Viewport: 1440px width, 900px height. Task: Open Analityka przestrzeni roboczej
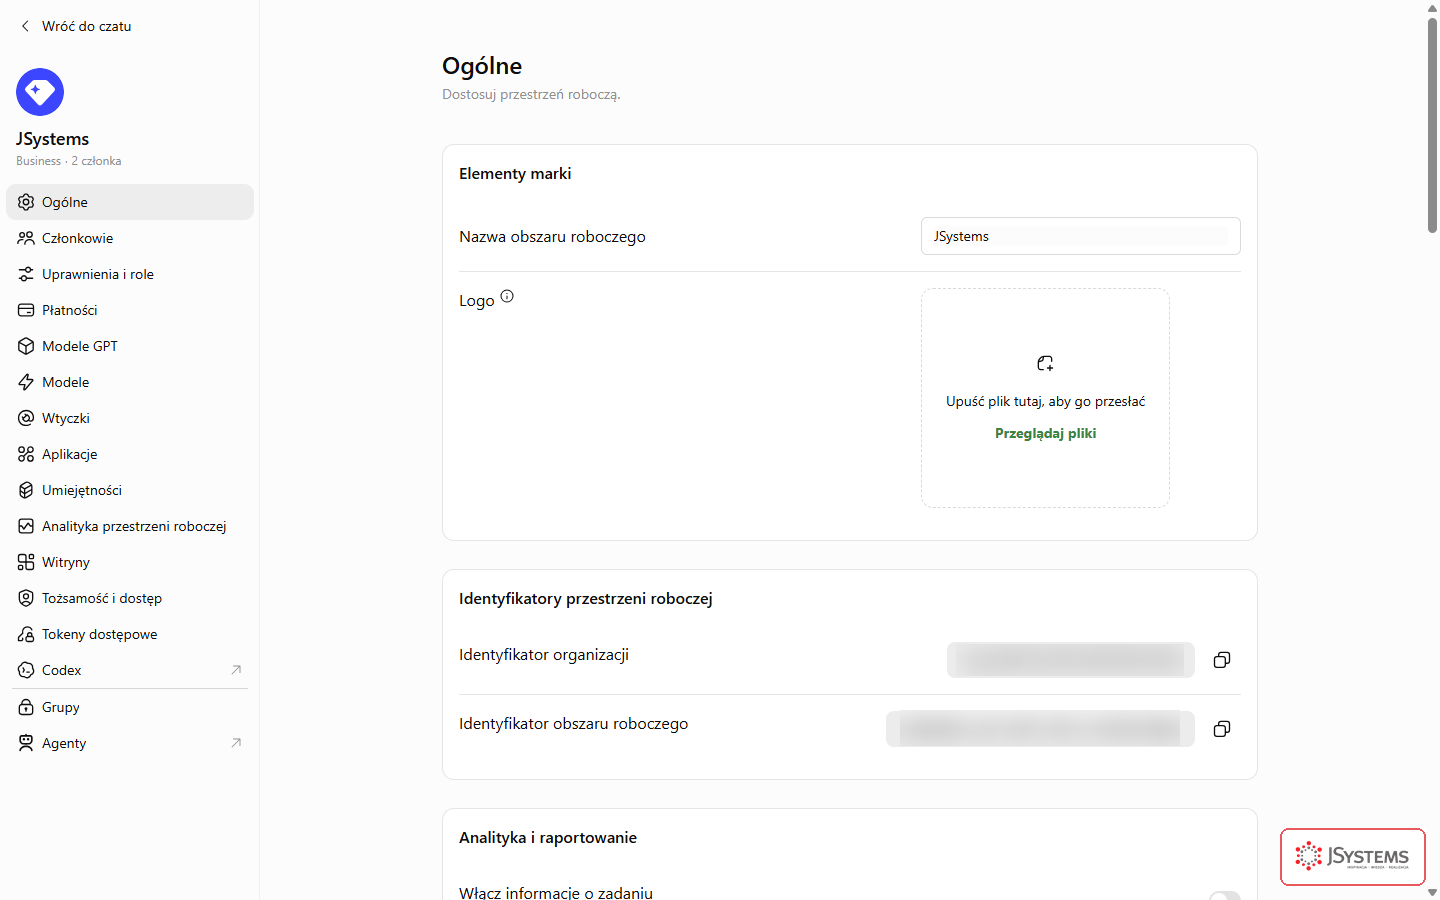[130, 526]
